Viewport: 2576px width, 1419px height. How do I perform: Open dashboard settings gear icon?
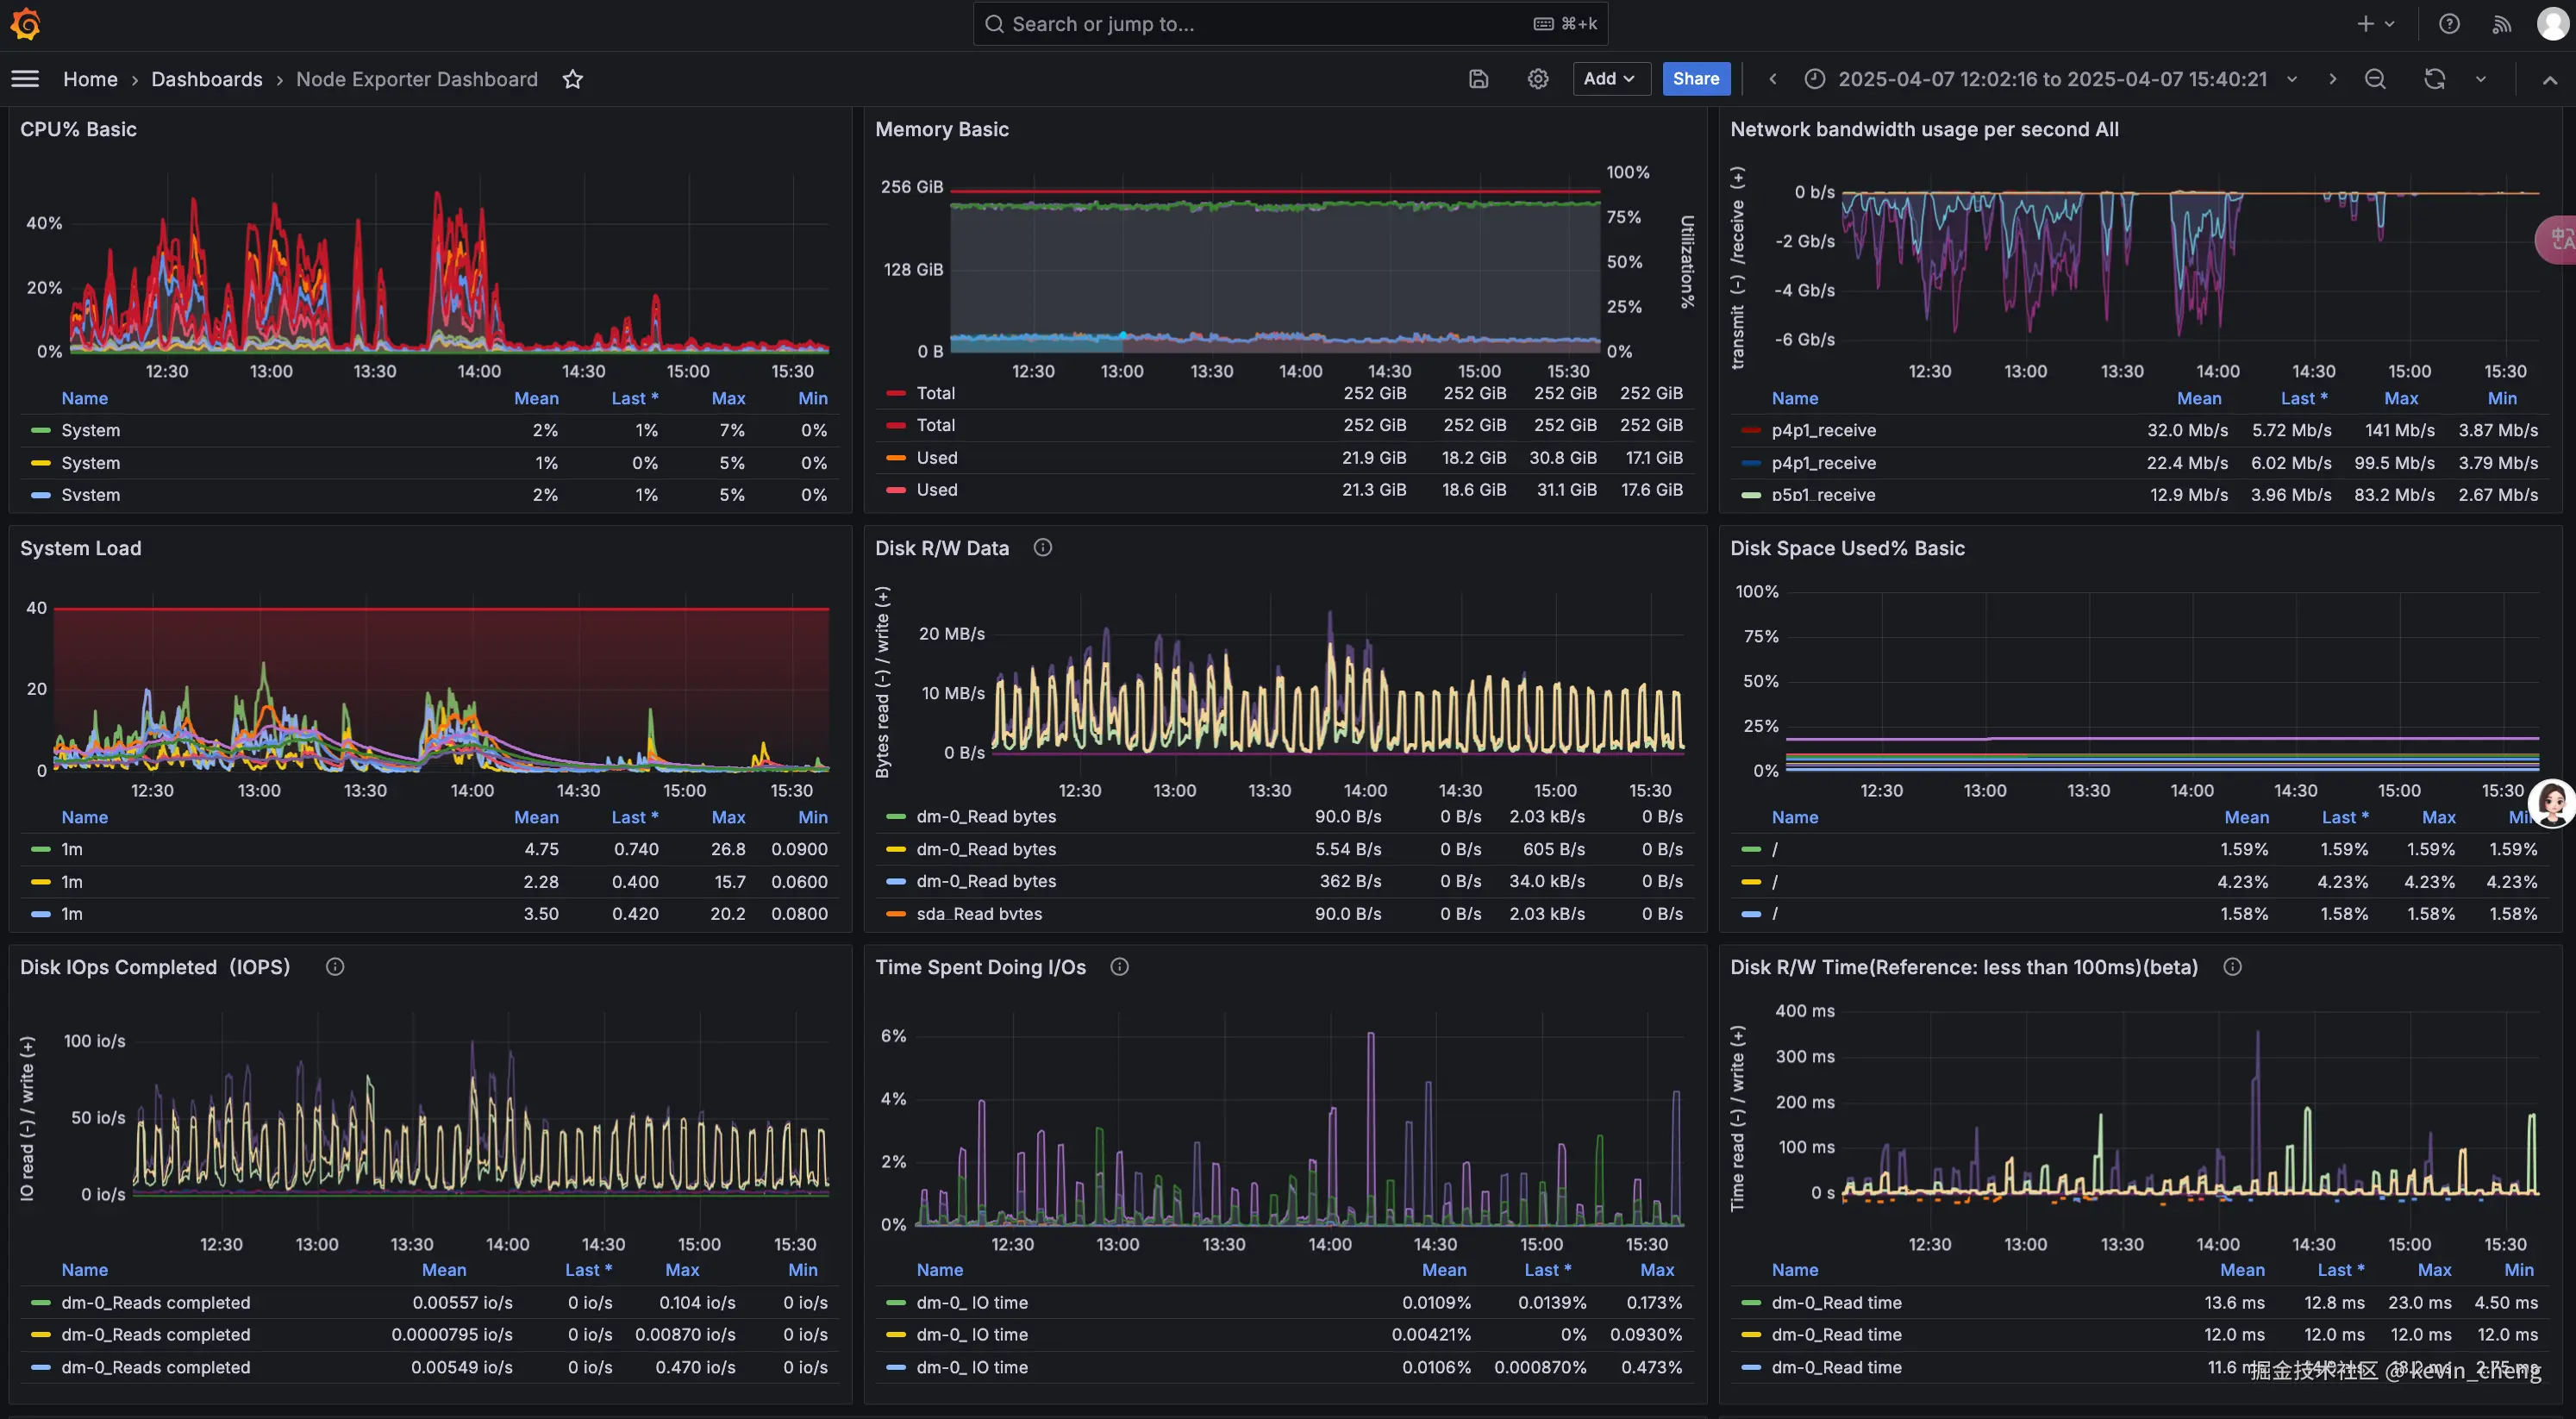1538,79
